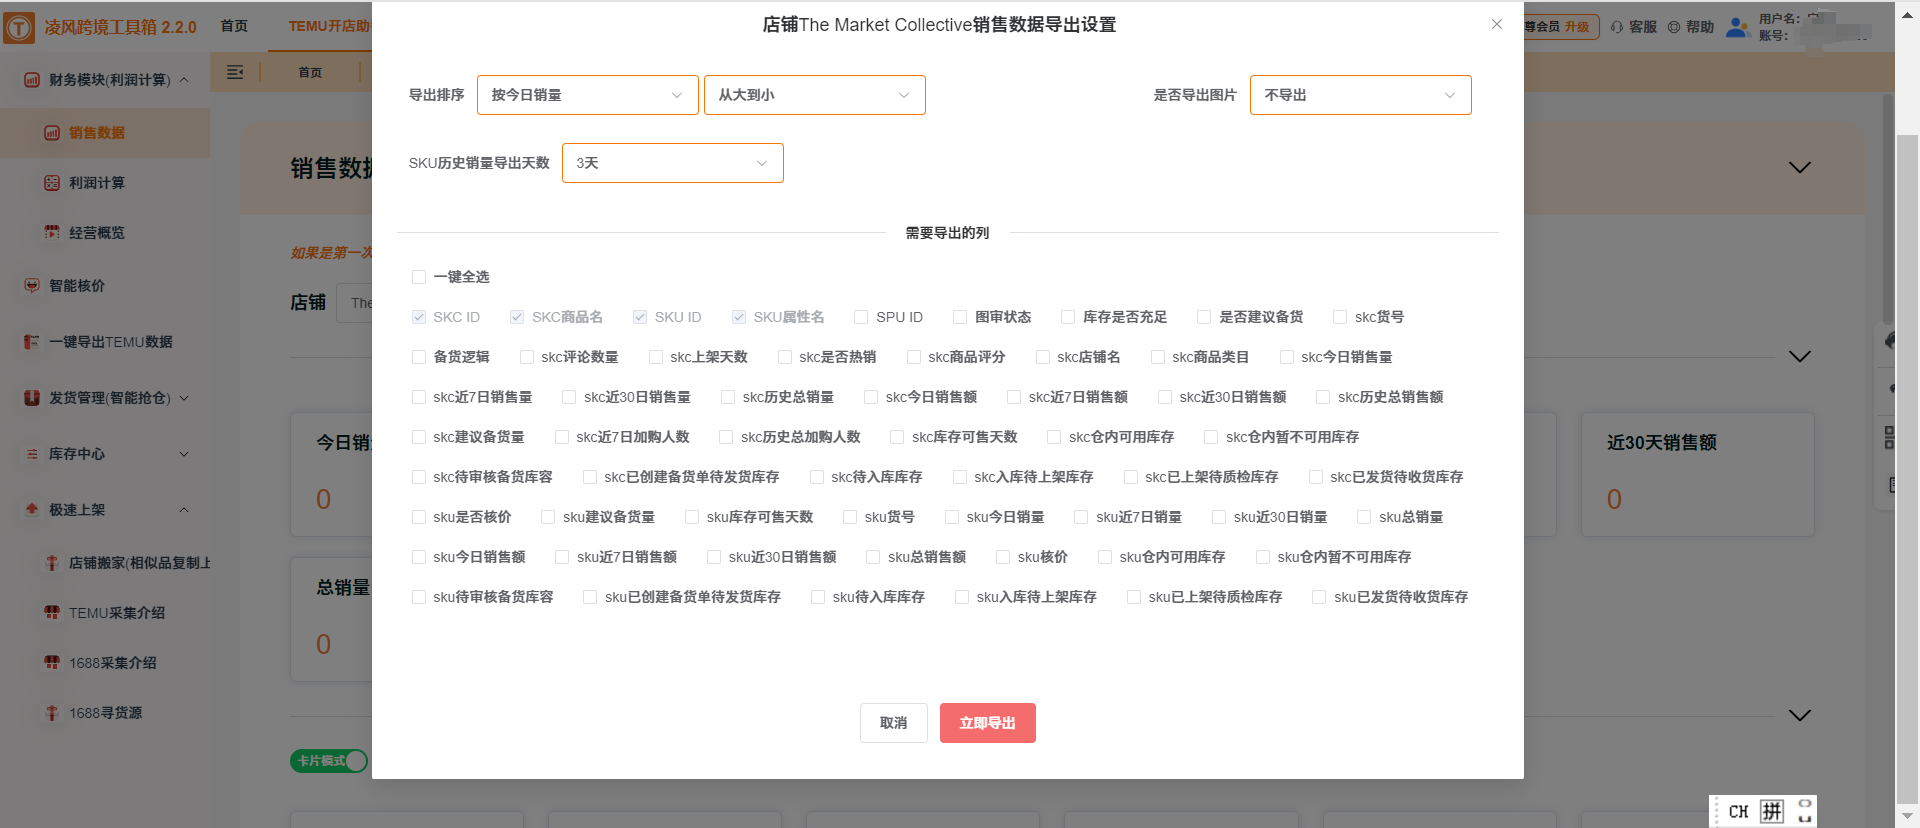Collapse the 财务模块 sidebar group
The width and height of the screenshot is (1920, 828).
(x=184, y=80)
